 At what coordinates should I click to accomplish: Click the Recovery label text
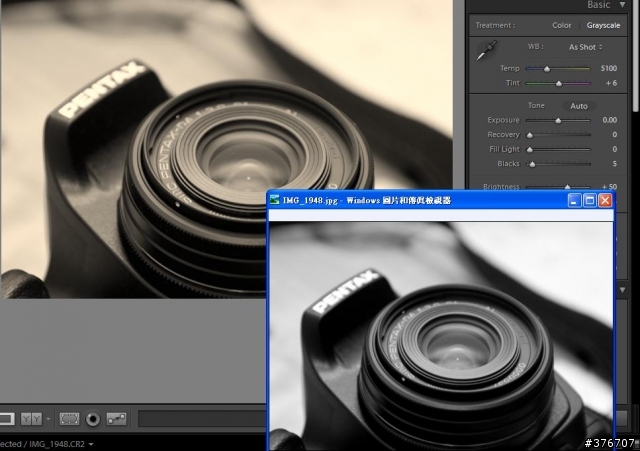[x=503, y=135]
